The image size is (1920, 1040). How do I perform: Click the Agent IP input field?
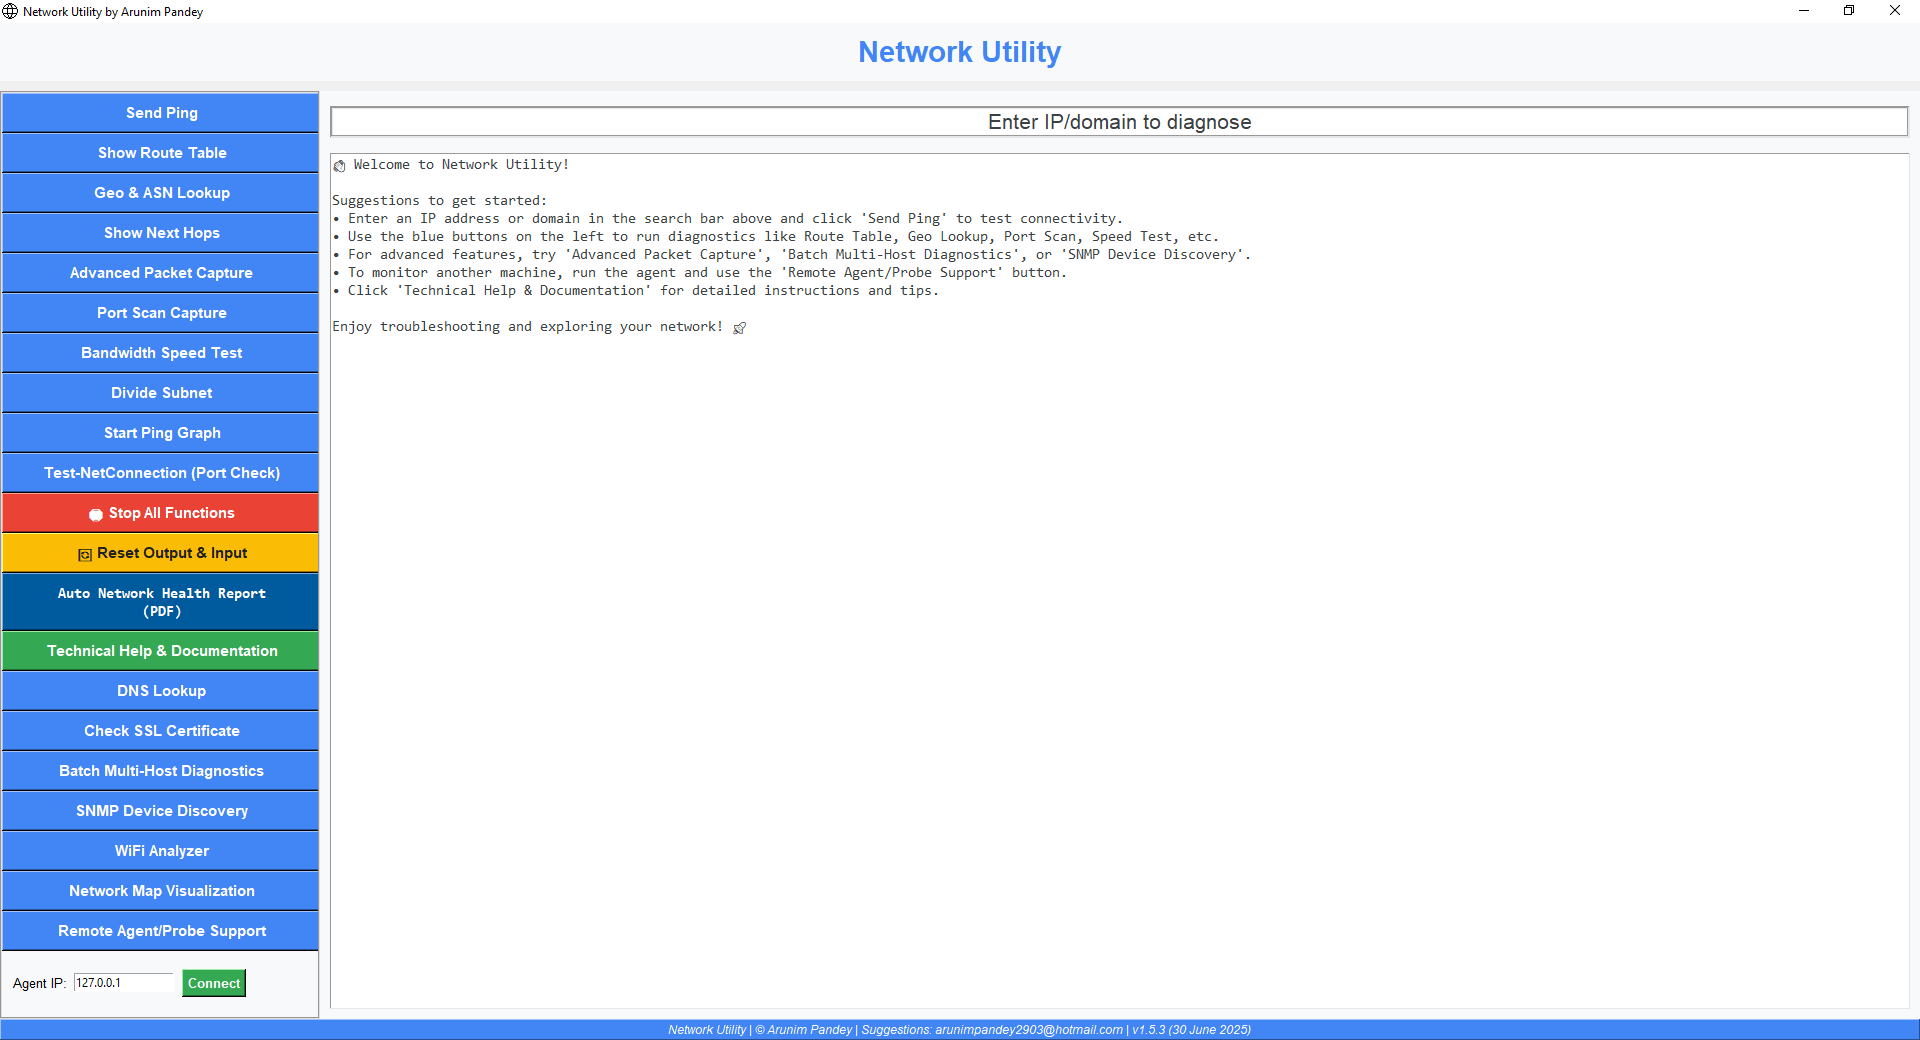[x=123, y=983]
